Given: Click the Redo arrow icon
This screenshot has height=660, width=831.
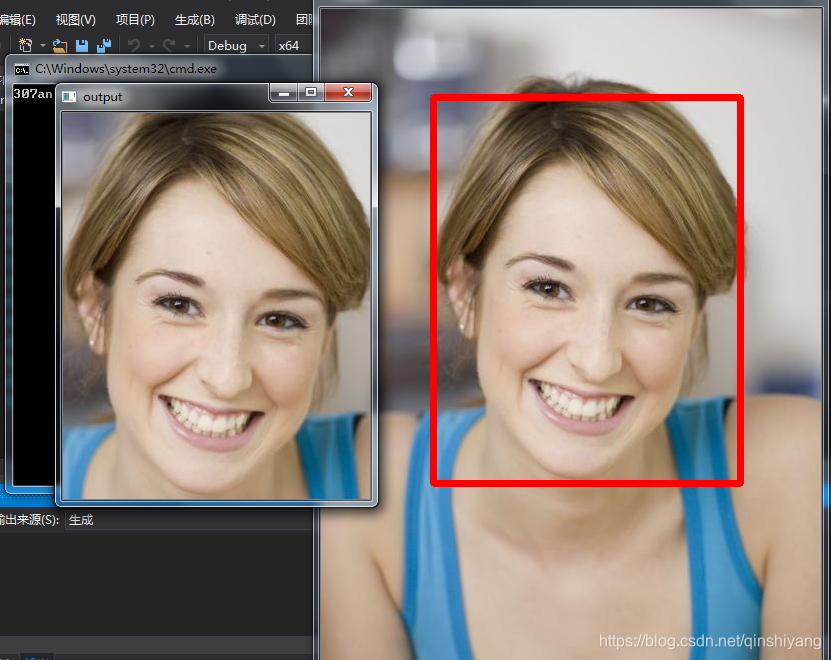Looking at the screenshot, I should point(169,46).
